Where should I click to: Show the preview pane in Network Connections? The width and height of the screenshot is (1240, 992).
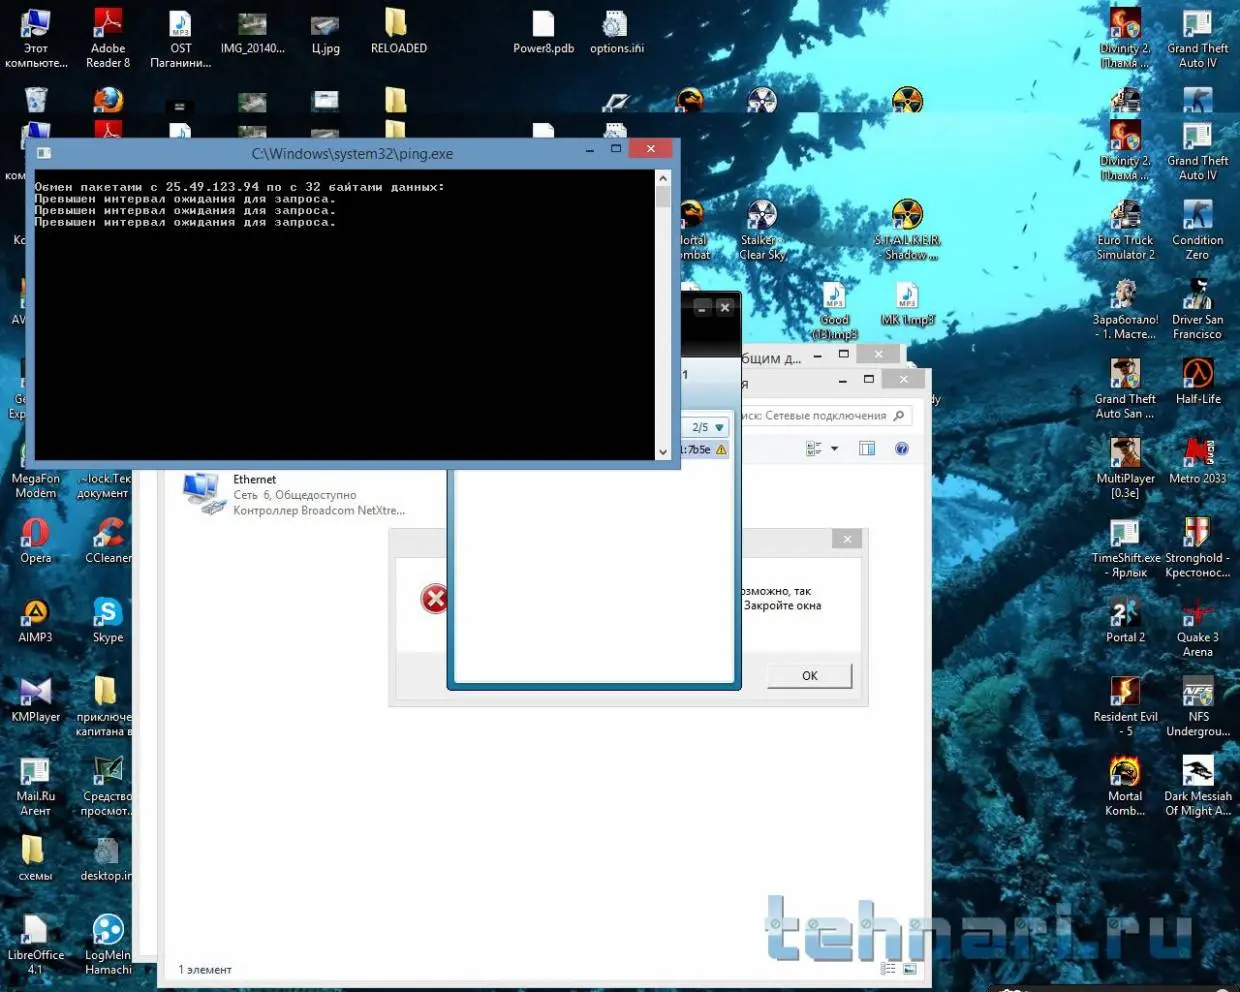pyautogui.click(x=866, y=449)
